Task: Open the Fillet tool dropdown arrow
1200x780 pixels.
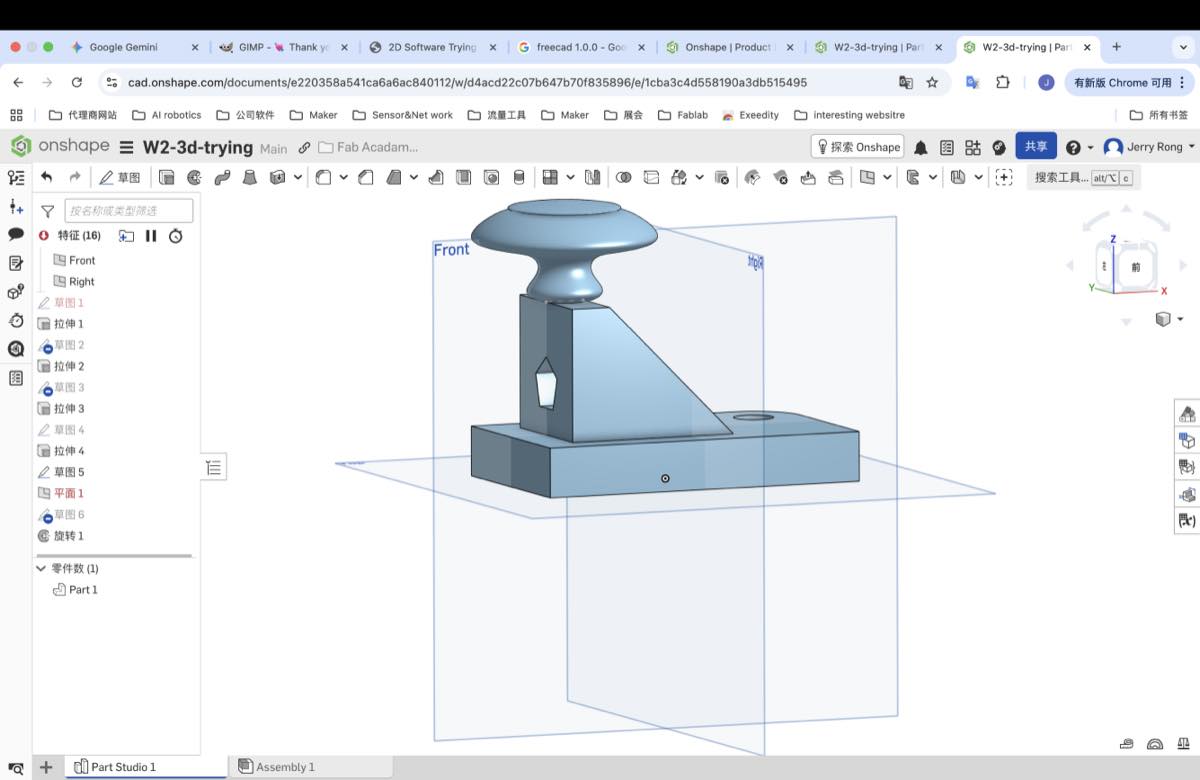Action: coord(343,177)
